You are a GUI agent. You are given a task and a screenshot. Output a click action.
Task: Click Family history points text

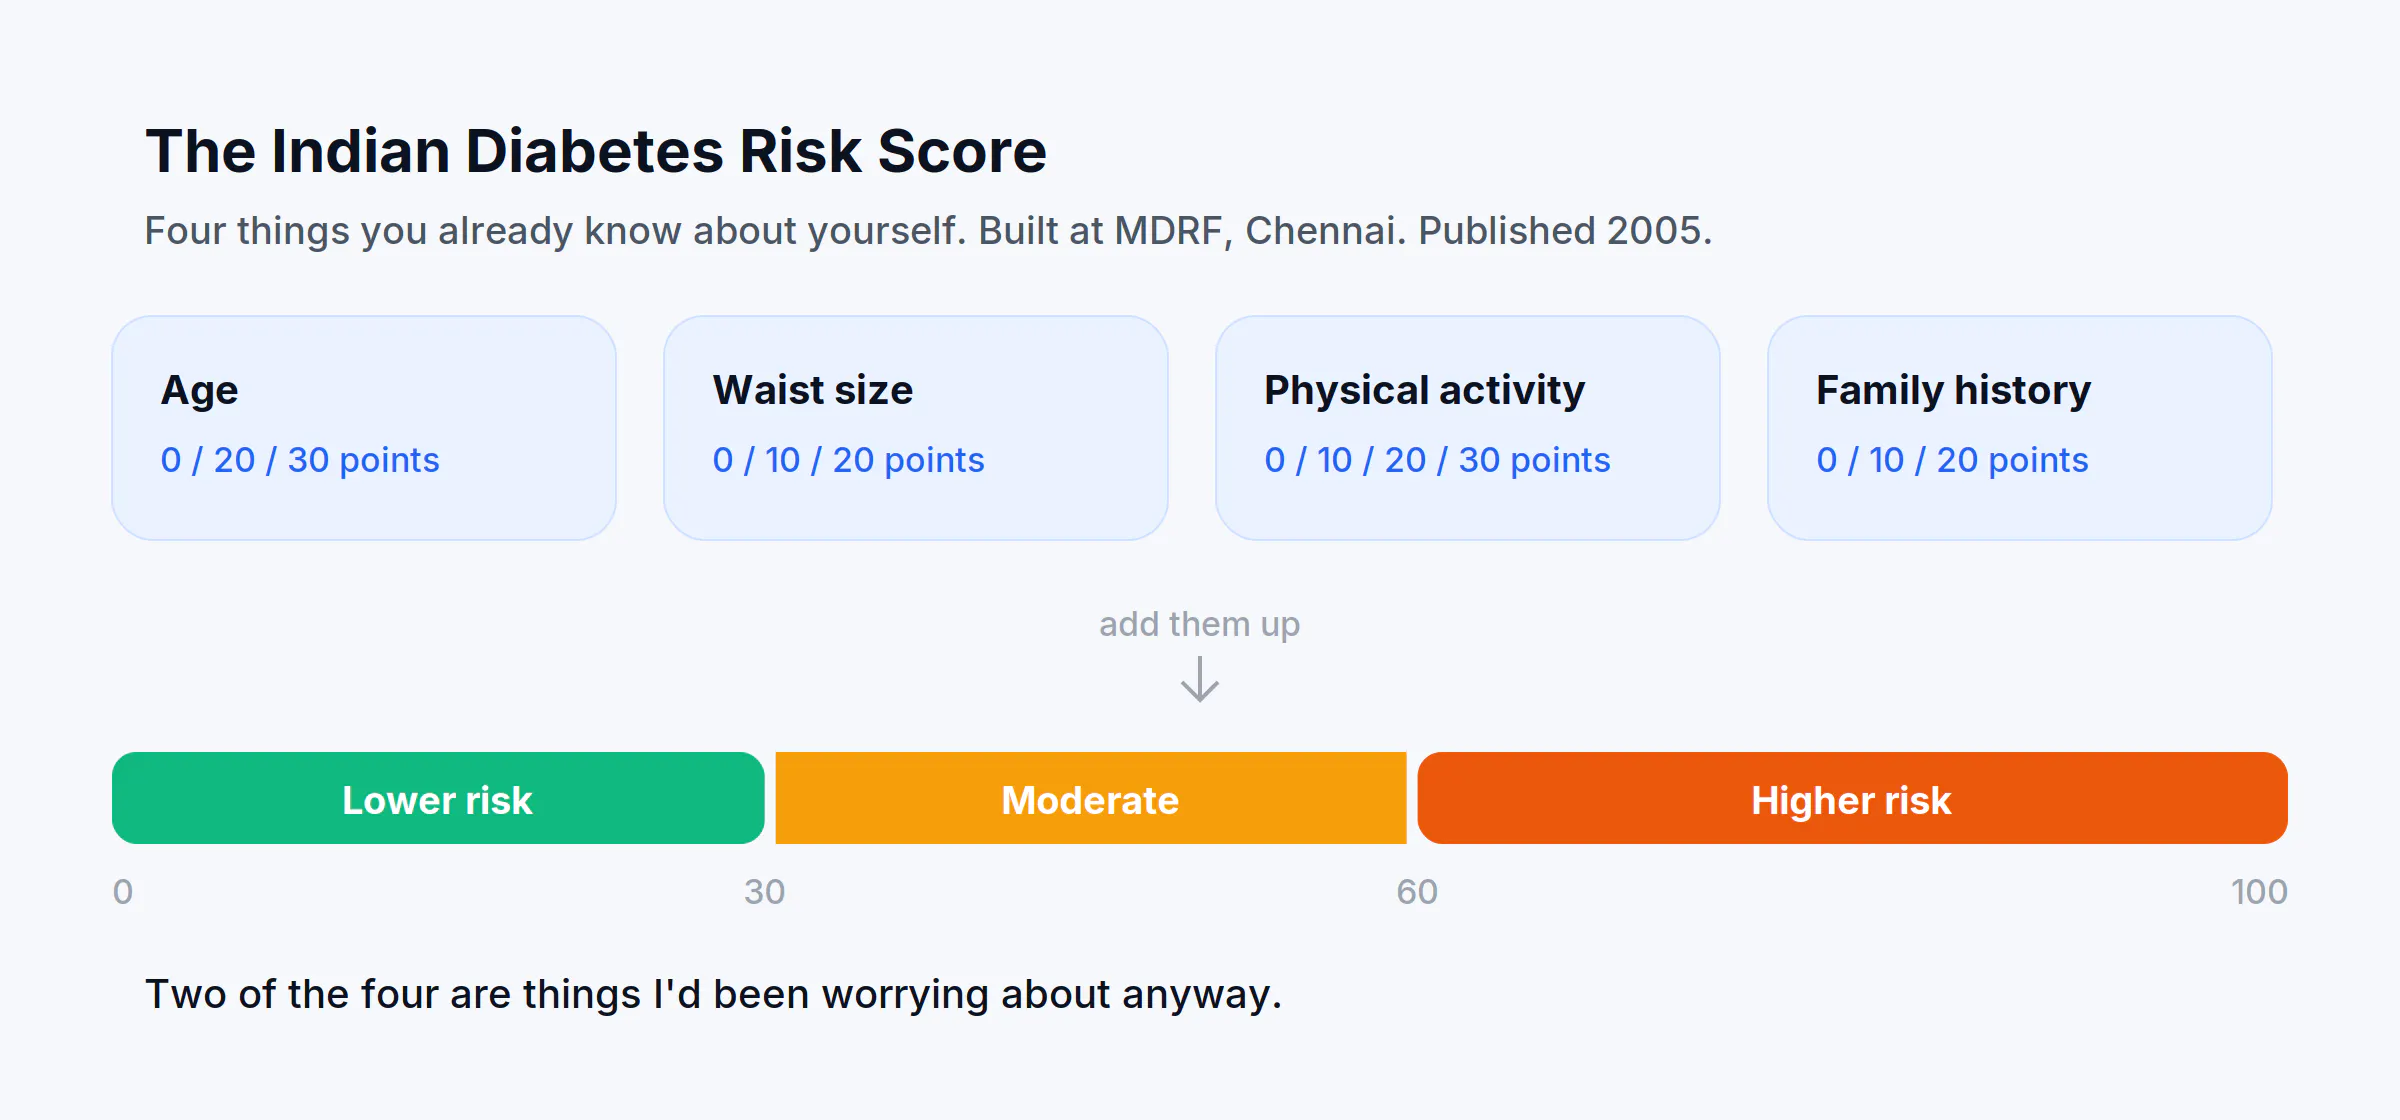1952,460
